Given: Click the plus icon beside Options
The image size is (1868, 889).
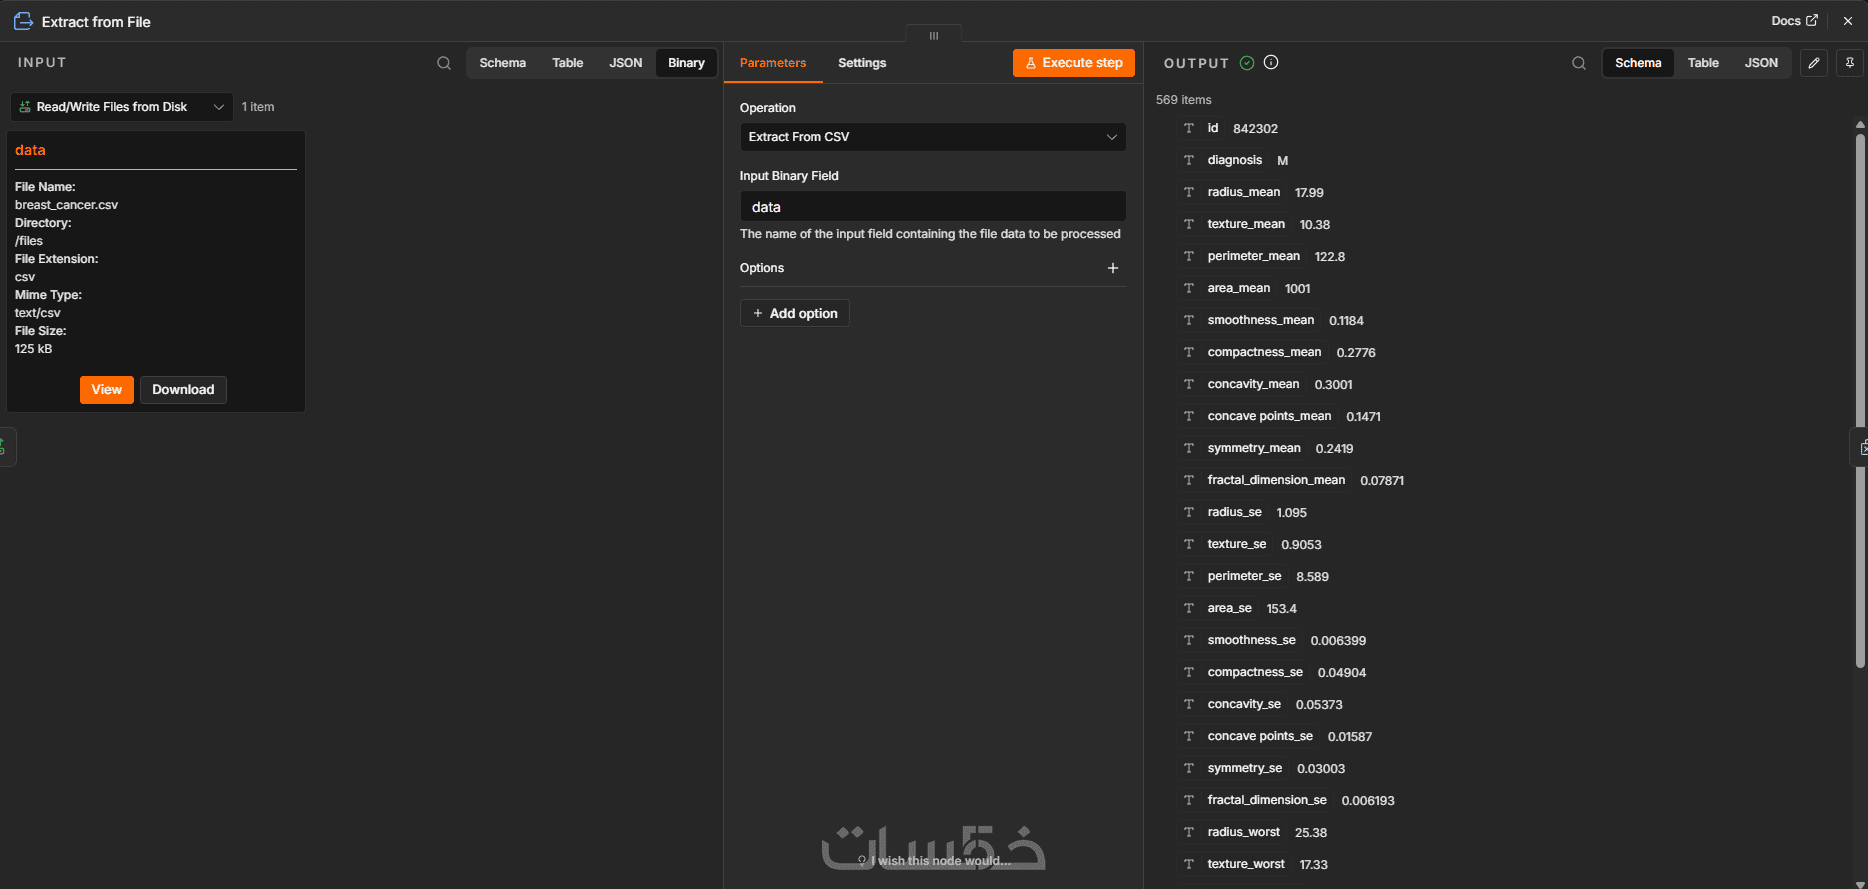Looking at the screenshot, I should [1113, 268].
